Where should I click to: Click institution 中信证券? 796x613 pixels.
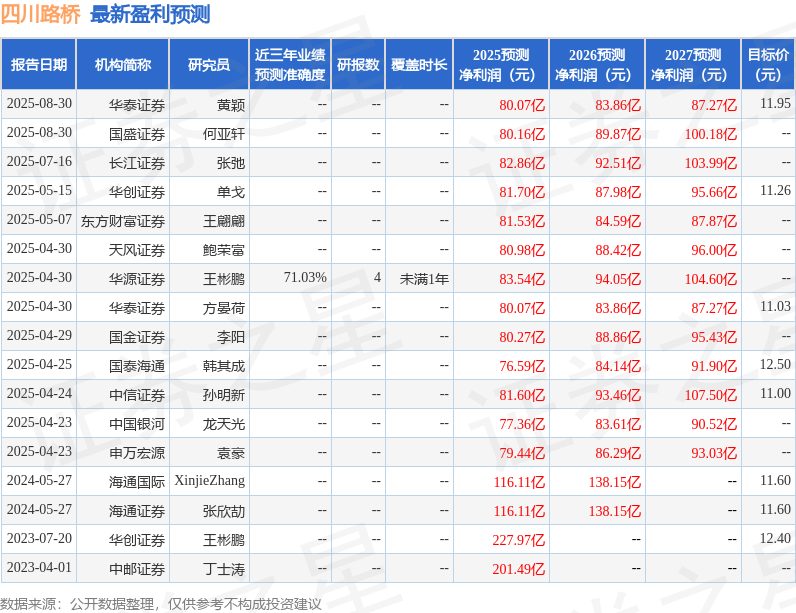pyautogui.click(x=137, y=395)
